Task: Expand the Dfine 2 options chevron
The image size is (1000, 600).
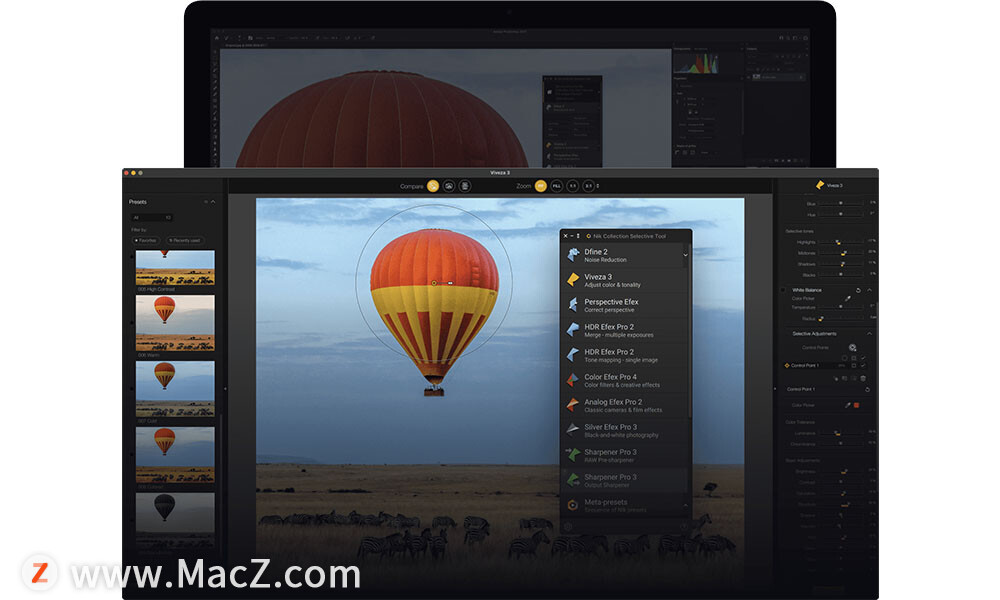Action: tap(686, 255)
